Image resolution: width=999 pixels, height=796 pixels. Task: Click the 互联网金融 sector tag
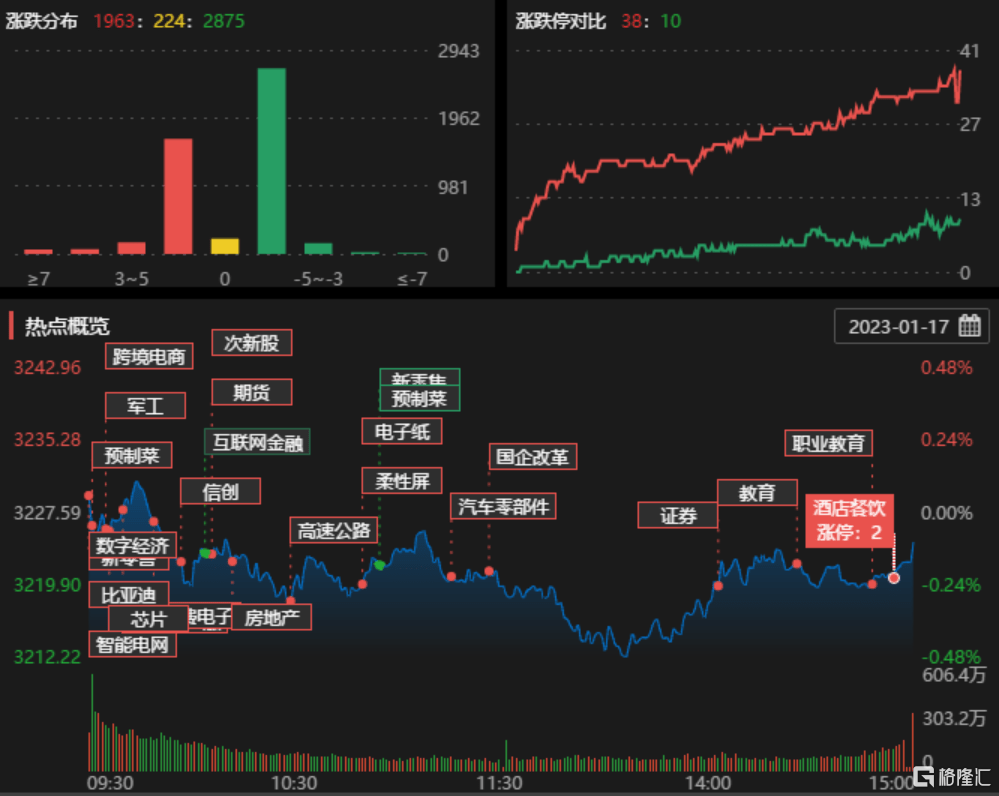[x=258, y=442]
